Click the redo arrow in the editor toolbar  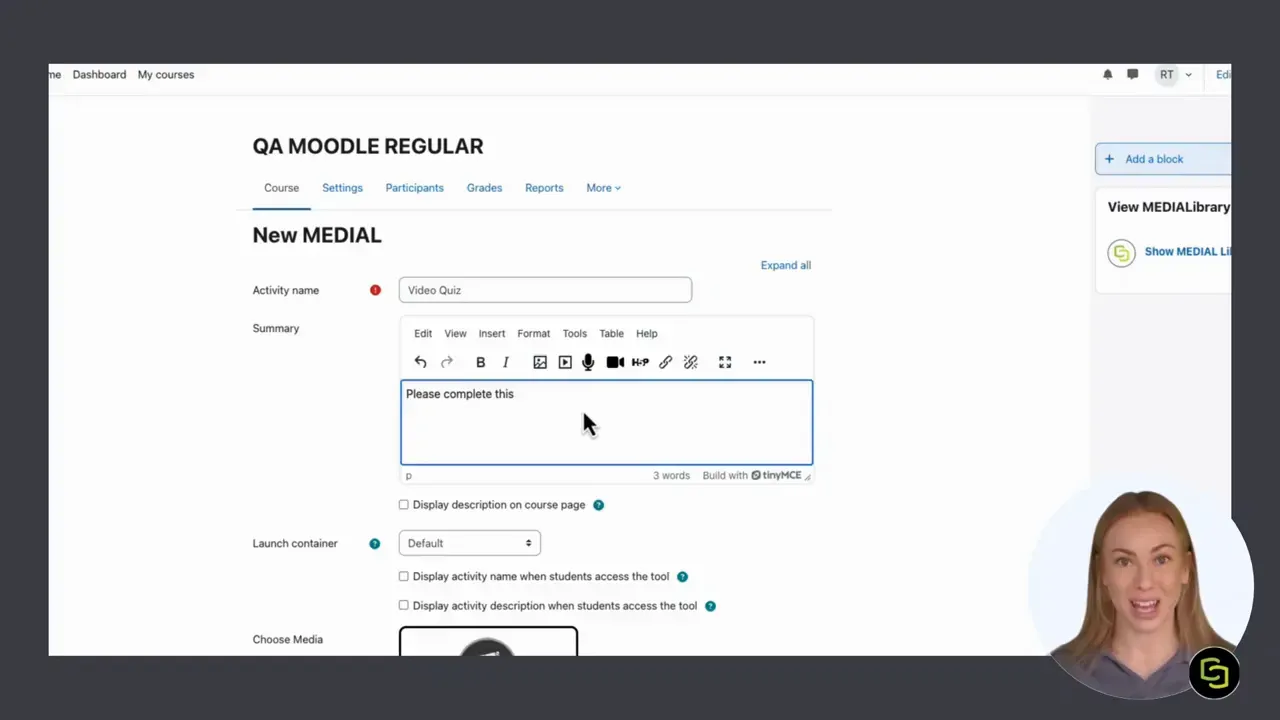(447, 362)
